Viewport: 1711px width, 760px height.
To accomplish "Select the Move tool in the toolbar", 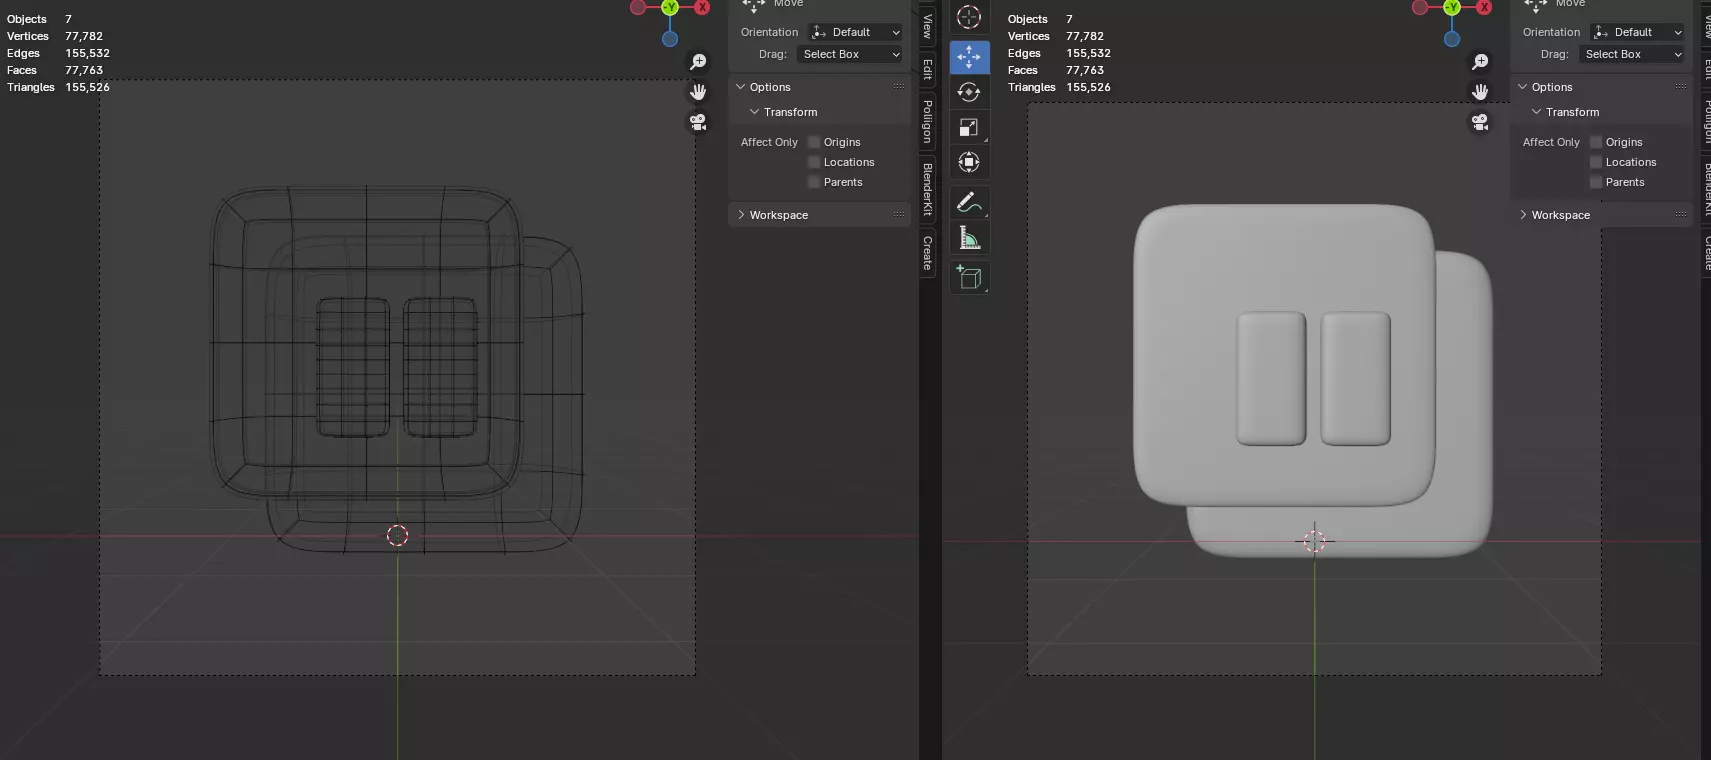I will 968,57.
